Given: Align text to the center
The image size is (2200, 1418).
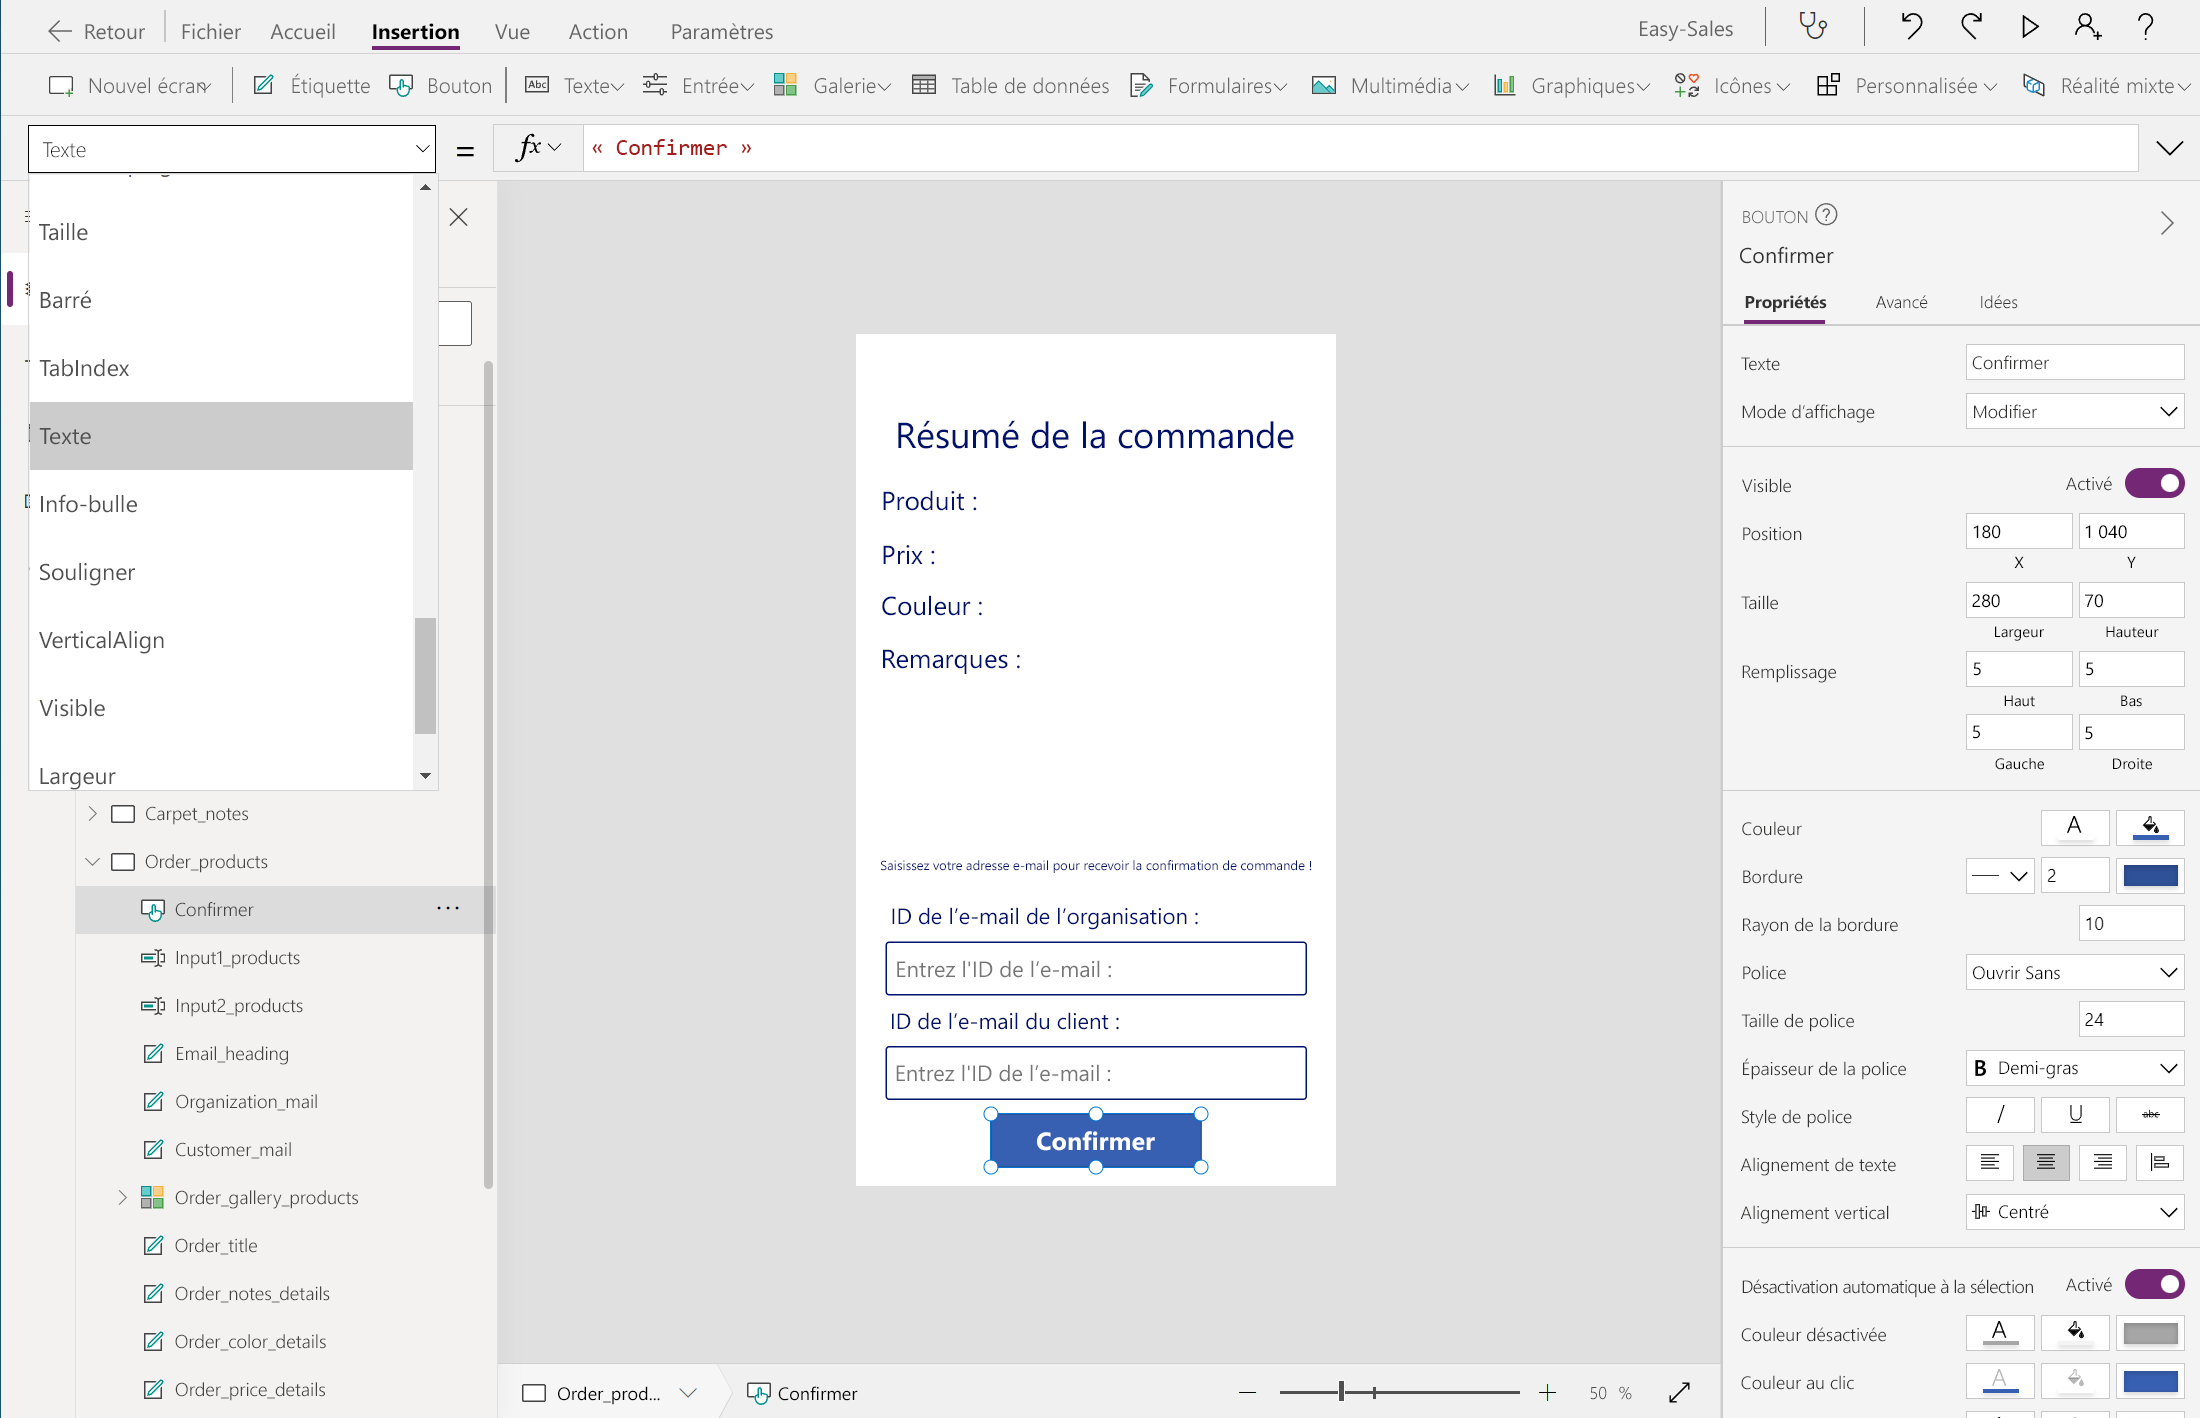Looking at the screenshot, I should (2046, 1163).
